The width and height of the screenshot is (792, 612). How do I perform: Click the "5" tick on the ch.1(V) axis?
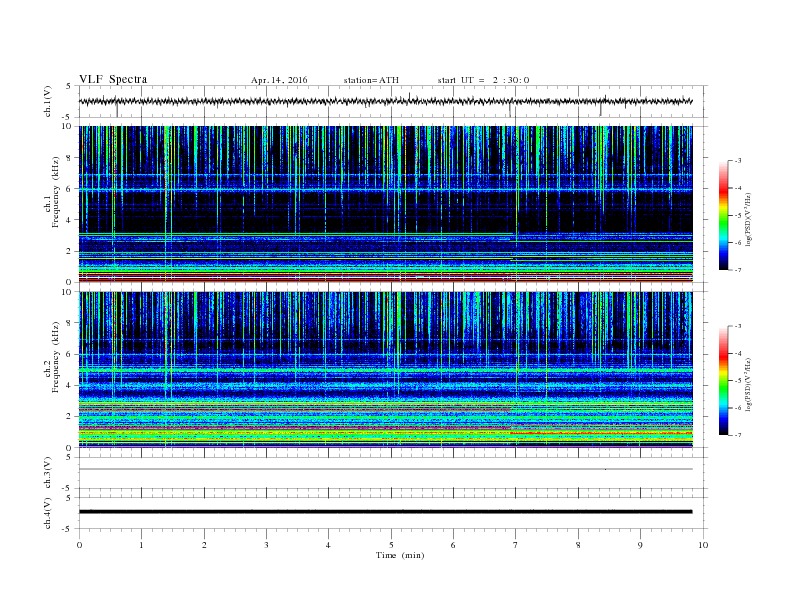69,86
